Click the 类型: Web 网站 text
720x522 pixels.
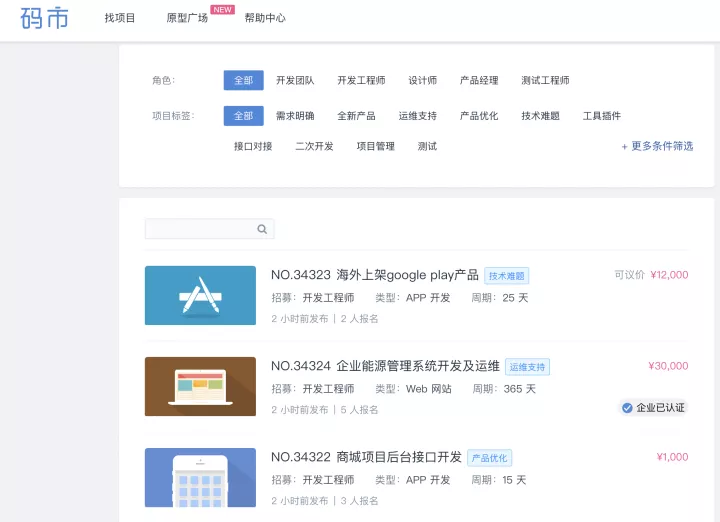coord(414,389)
